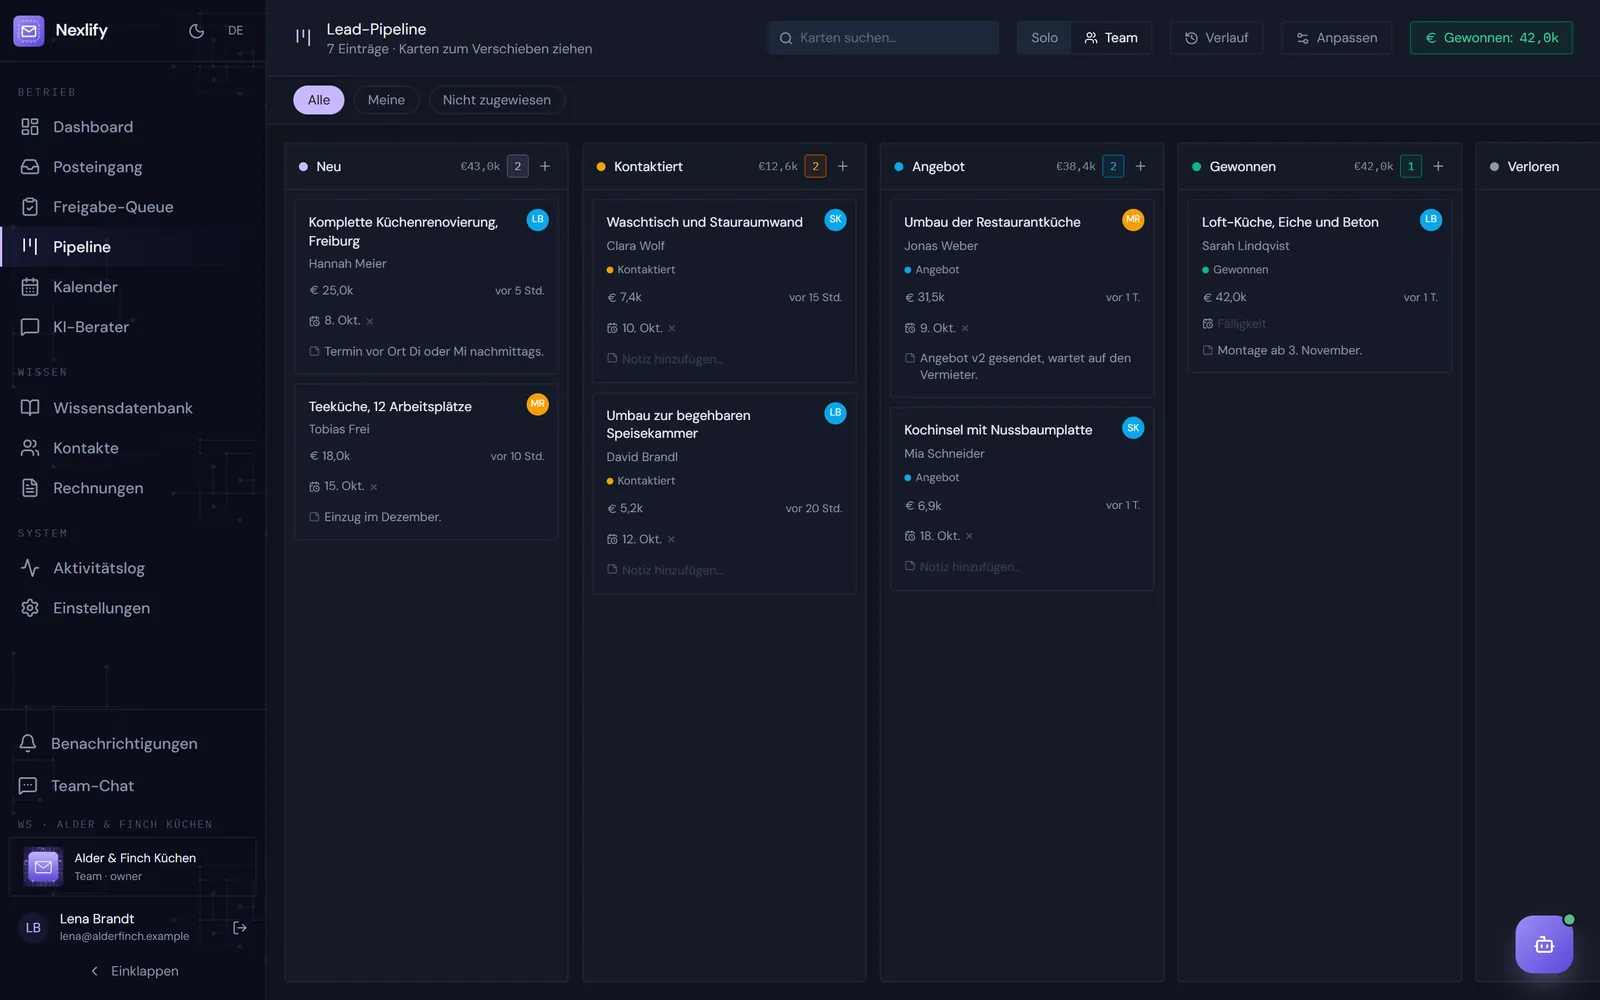Collapse sidebar with Einklappen

(x=134, y=971)
